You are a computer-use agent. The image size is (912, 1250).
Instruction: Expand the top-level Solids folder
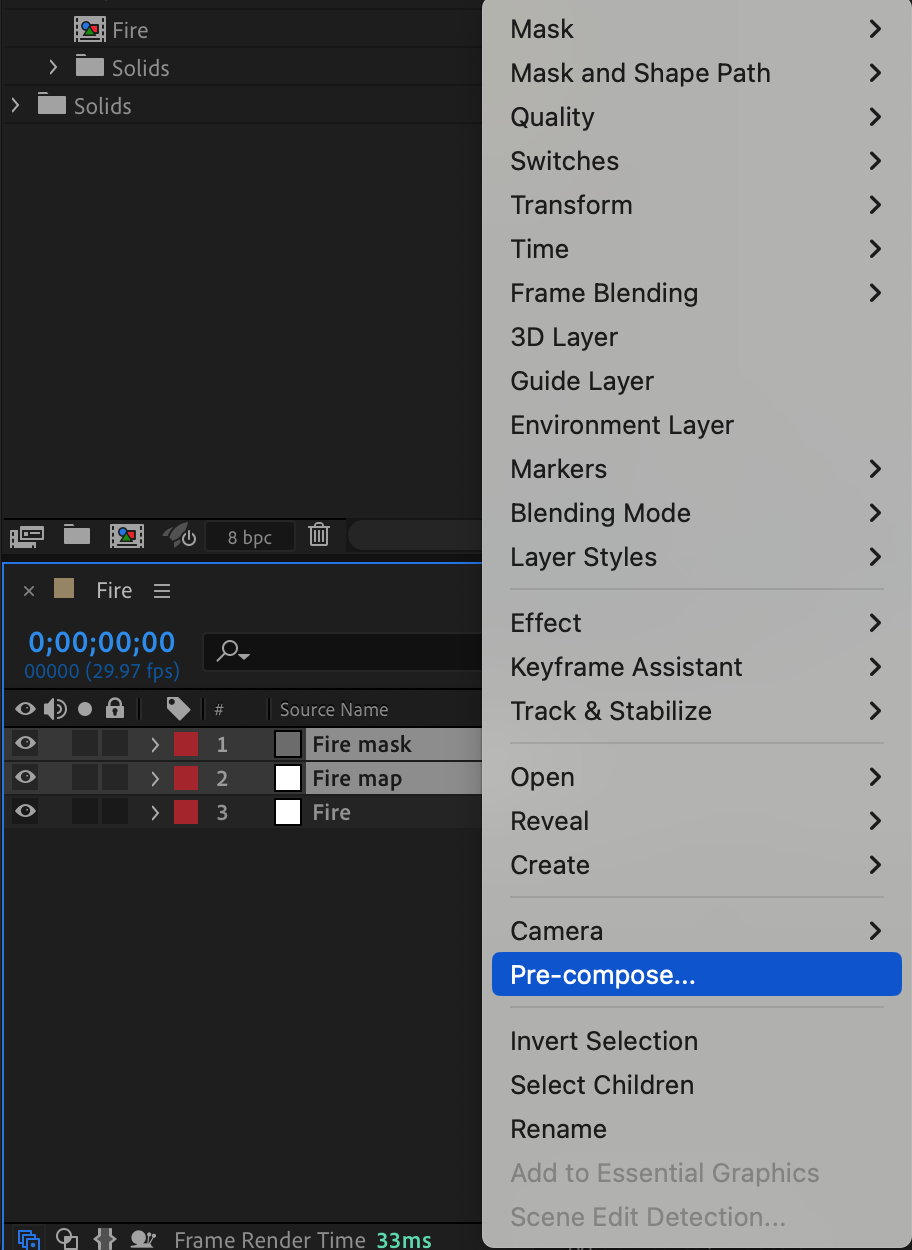[15, 105]
